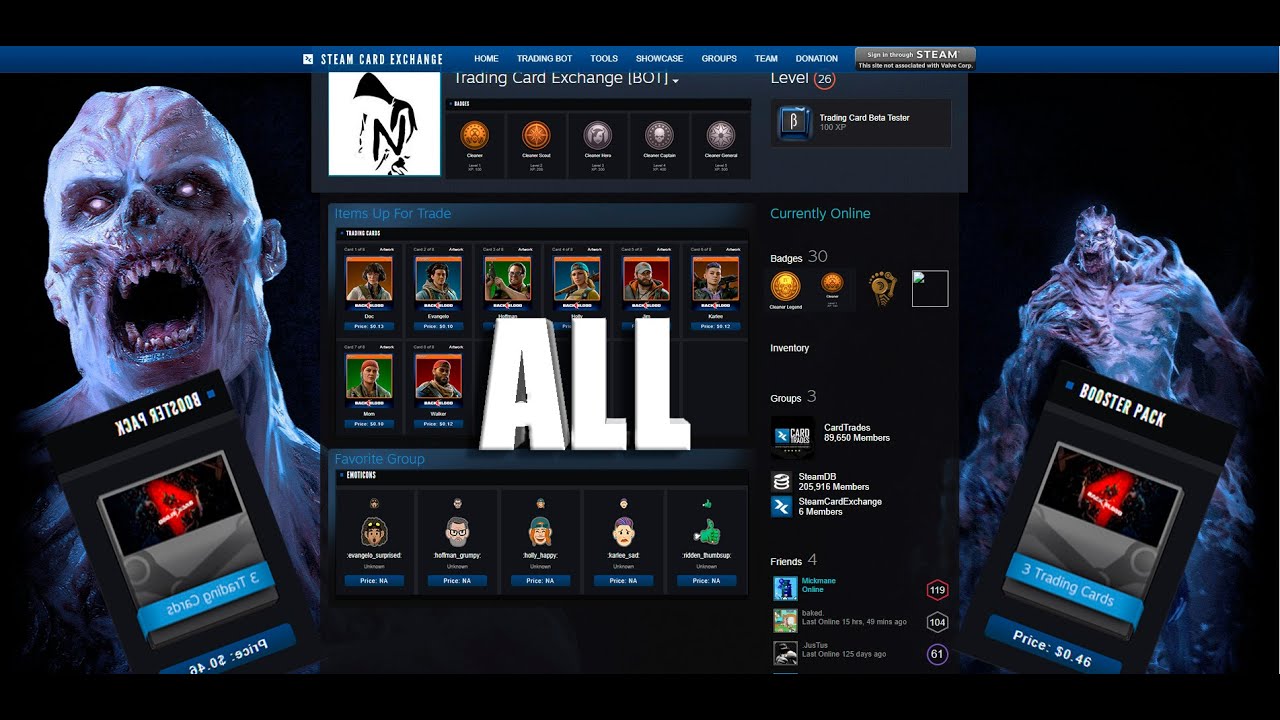Click the golden community badge icon
The height and width of the screenshot is (720, 1280).
click(883, 288)
